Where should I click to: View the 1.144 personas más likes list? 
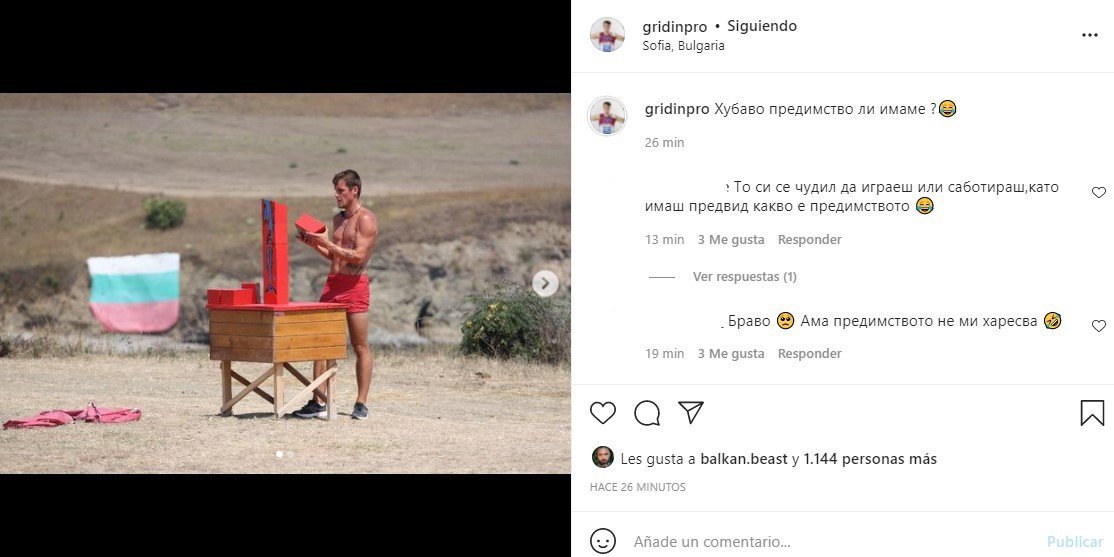[870, 459]
